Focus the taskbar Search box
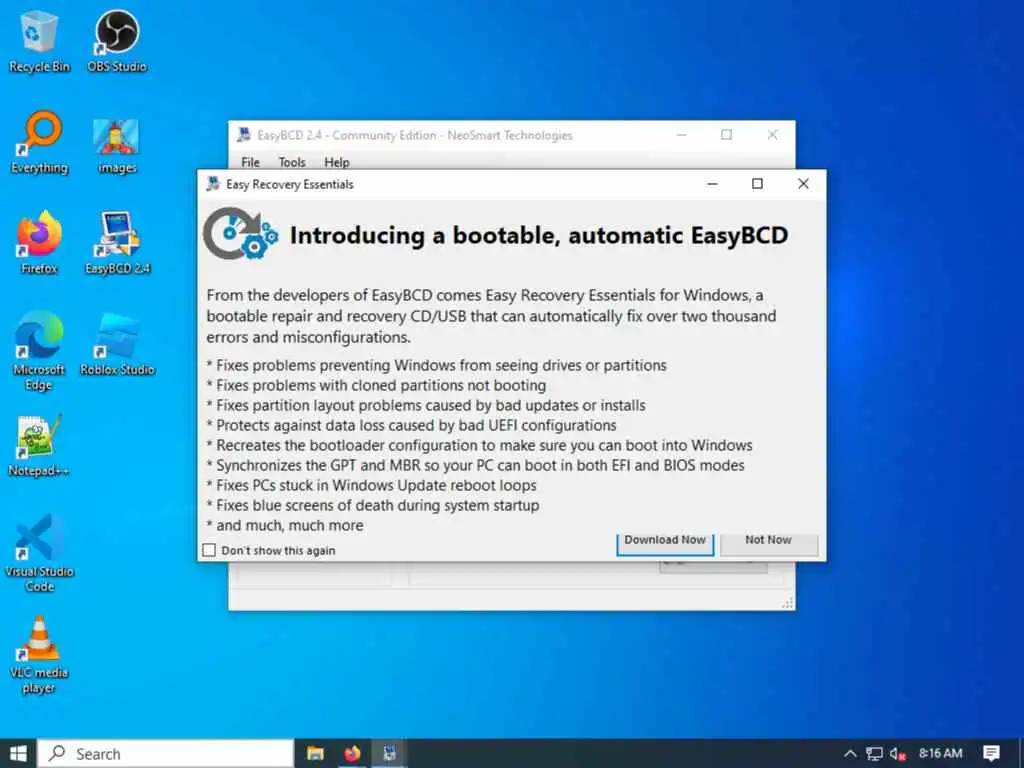This screenshot has height=768, width=1024. tap(165, 754)
